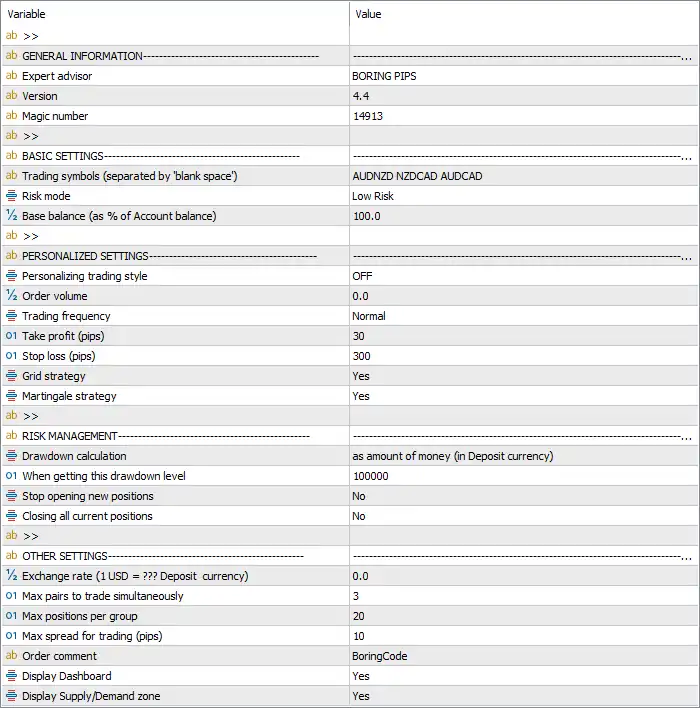The height and width of the screenshot is (708, 700).
Task: Click the string icon beside Expert advisor
Action: point(11,75)
